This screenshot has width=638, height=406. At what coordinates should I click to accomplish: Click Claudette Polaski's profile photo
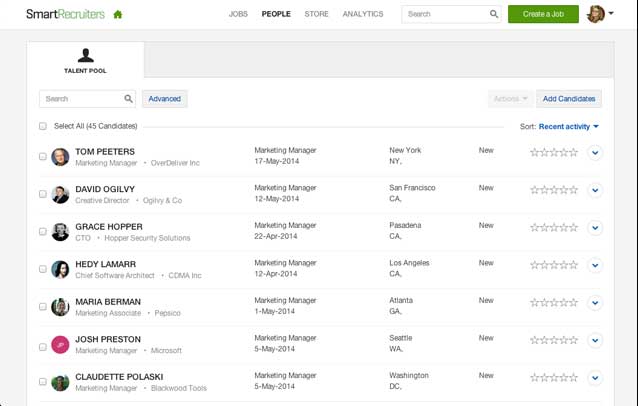[x=60, y=382]
